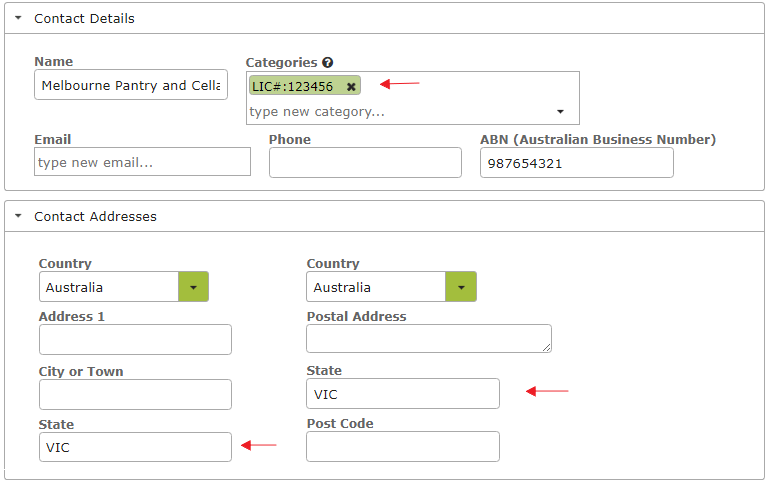Click the Address 1 input box
769x483 pixels.
pos(135,339)
